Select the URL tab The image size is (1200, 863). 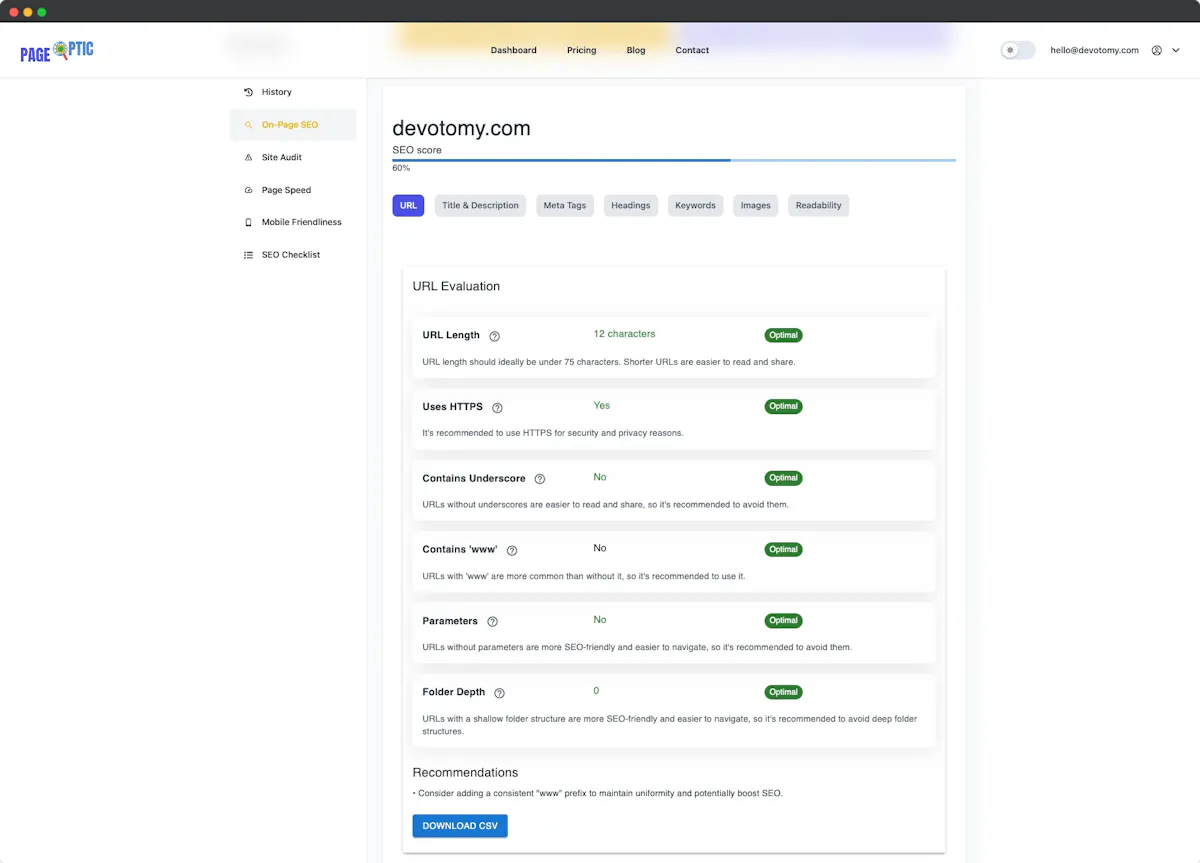pyautogui.click(x=408, y=206)
